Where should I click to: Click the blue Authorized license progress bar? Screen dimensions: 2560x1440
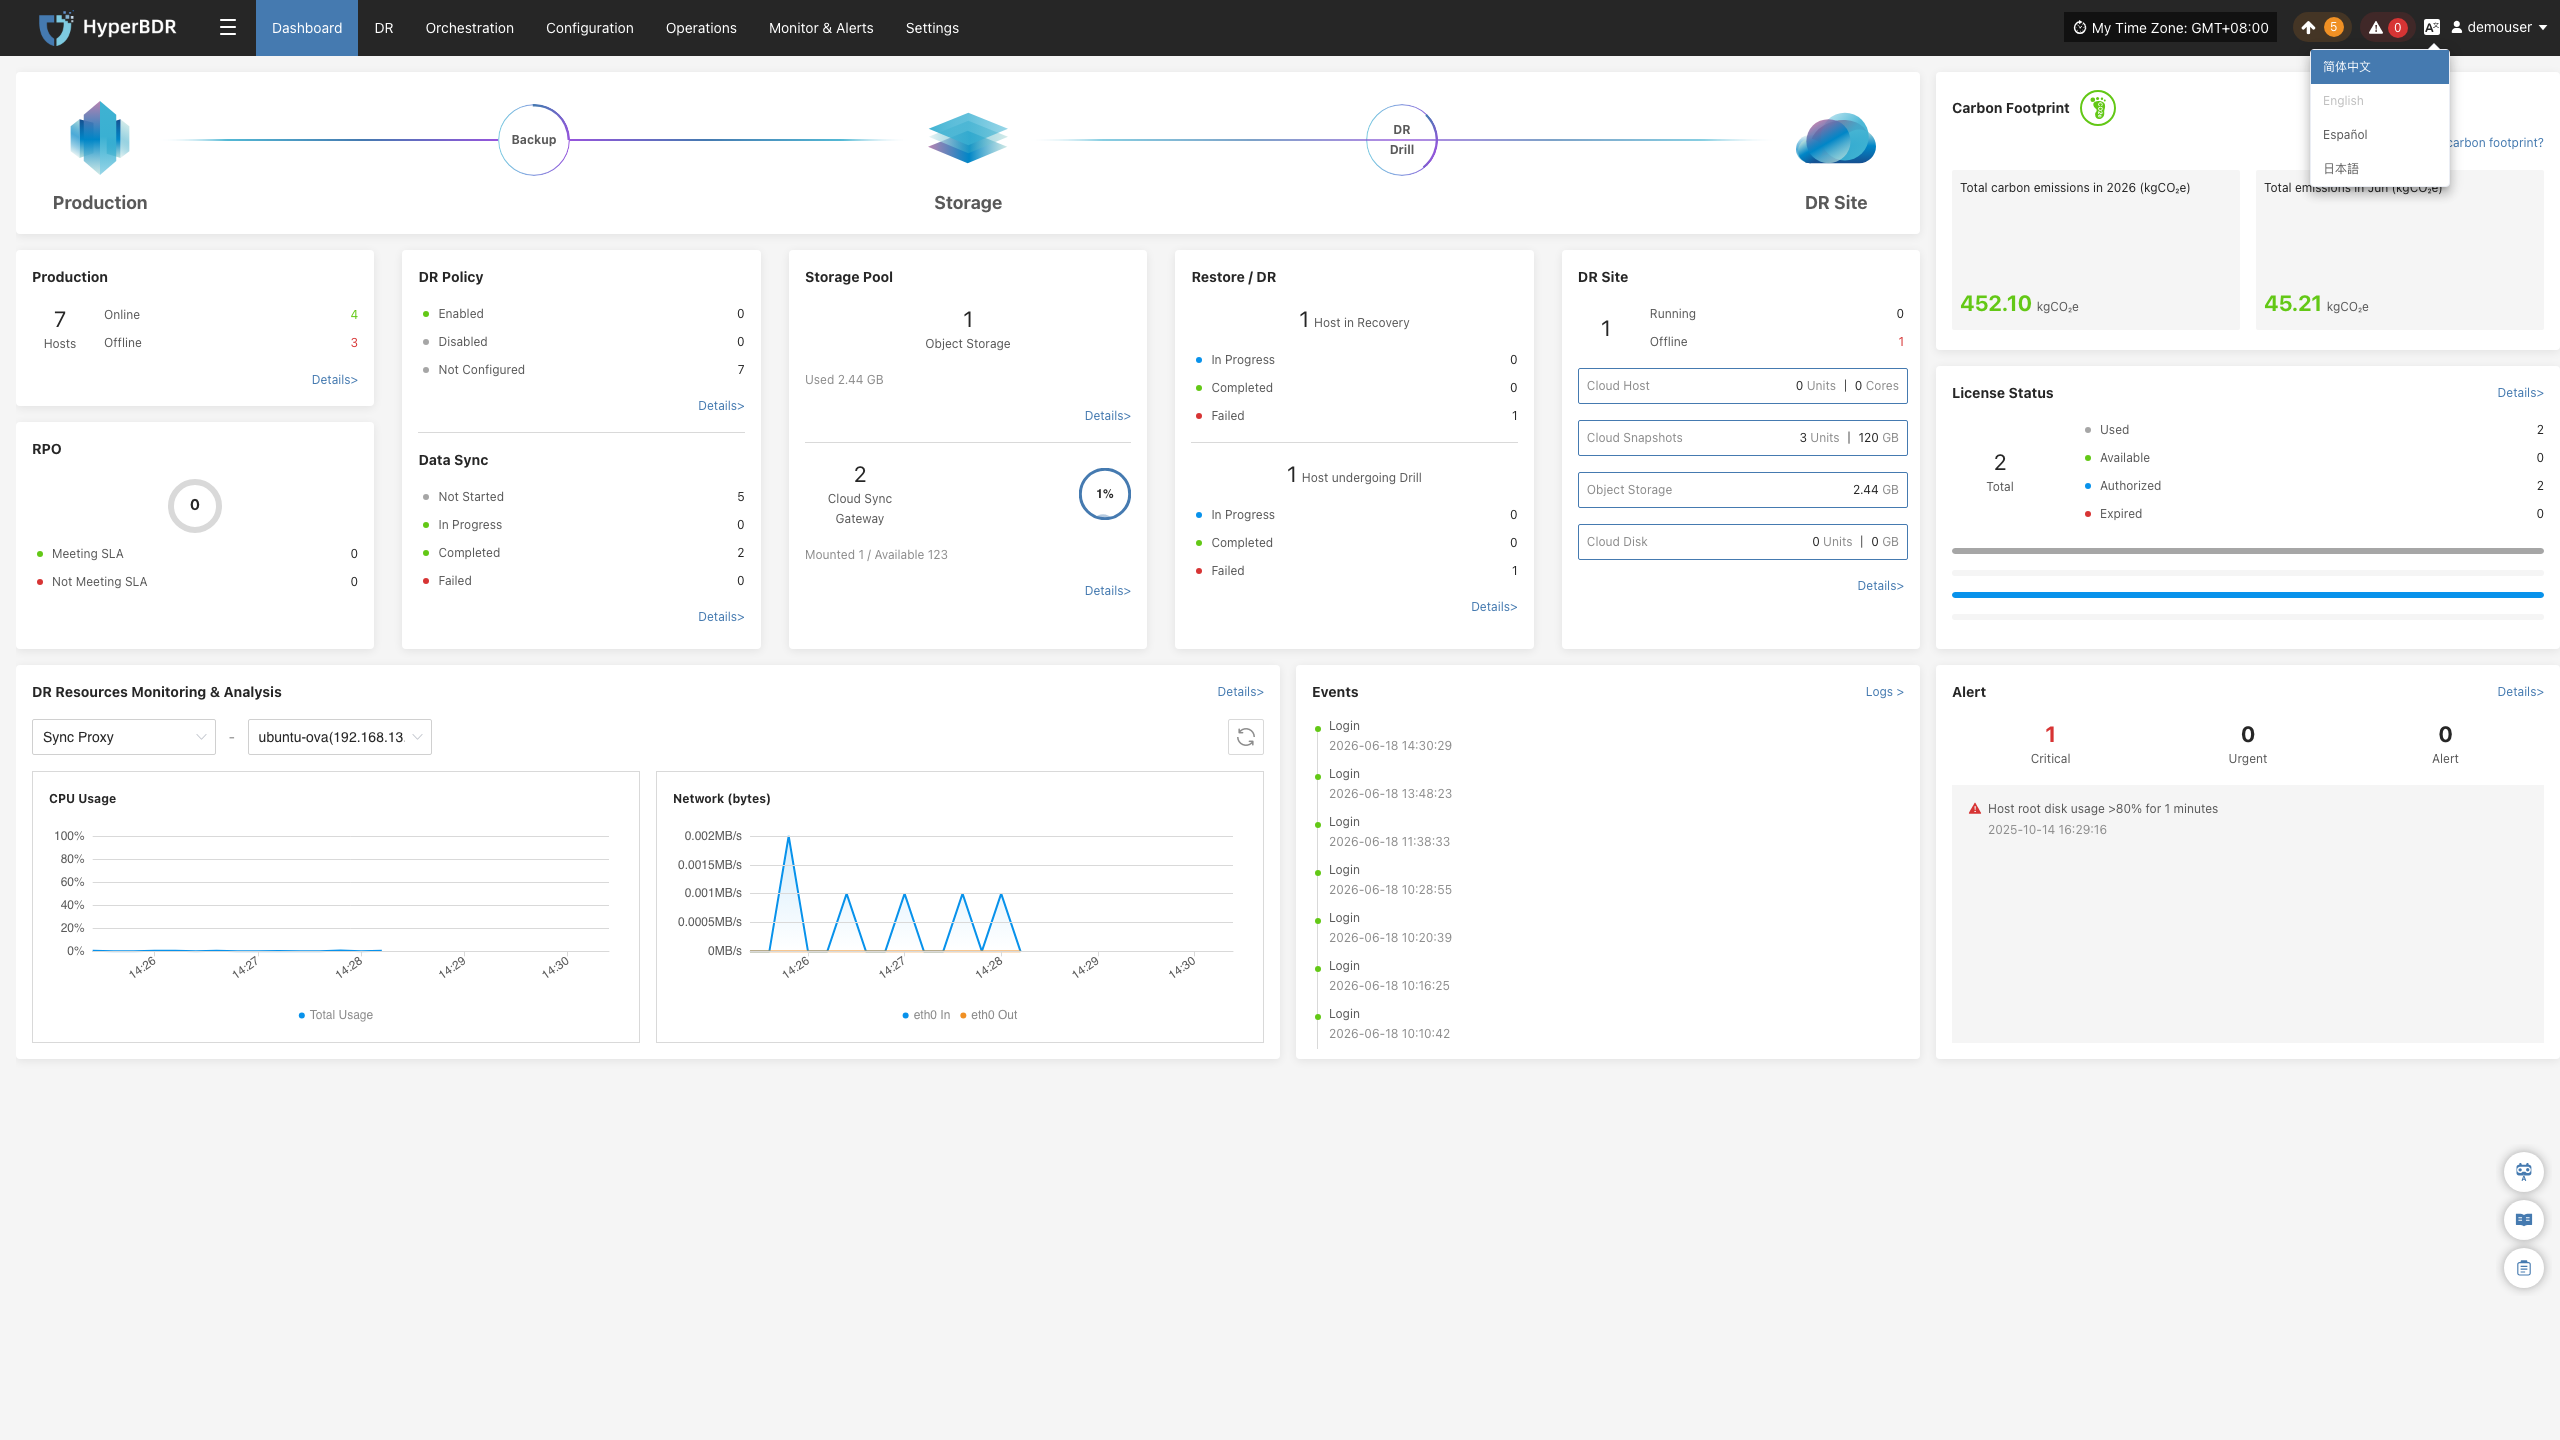(2248, 595)
